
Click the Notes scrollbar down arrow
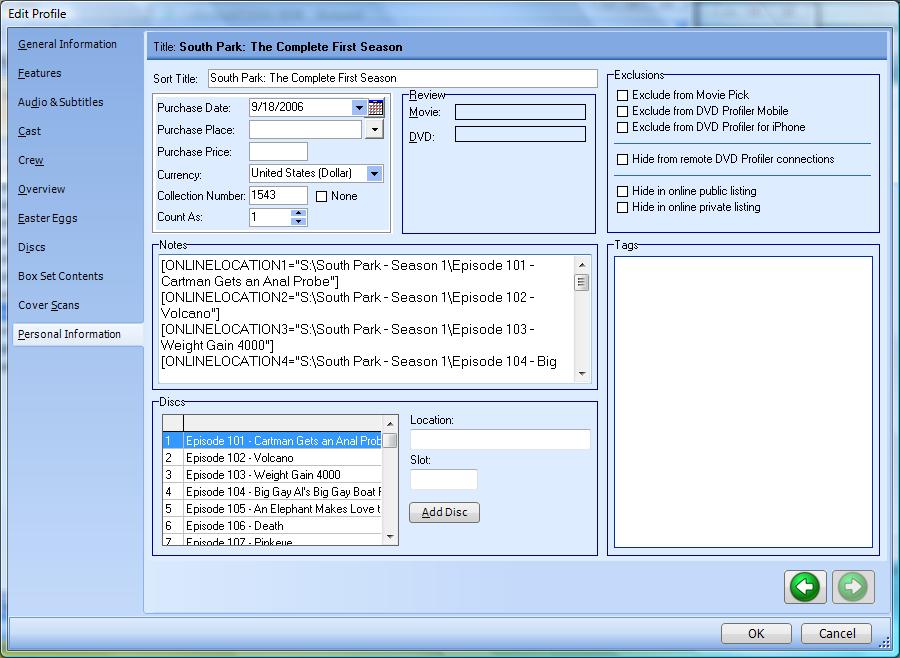[x=582, y=374]
